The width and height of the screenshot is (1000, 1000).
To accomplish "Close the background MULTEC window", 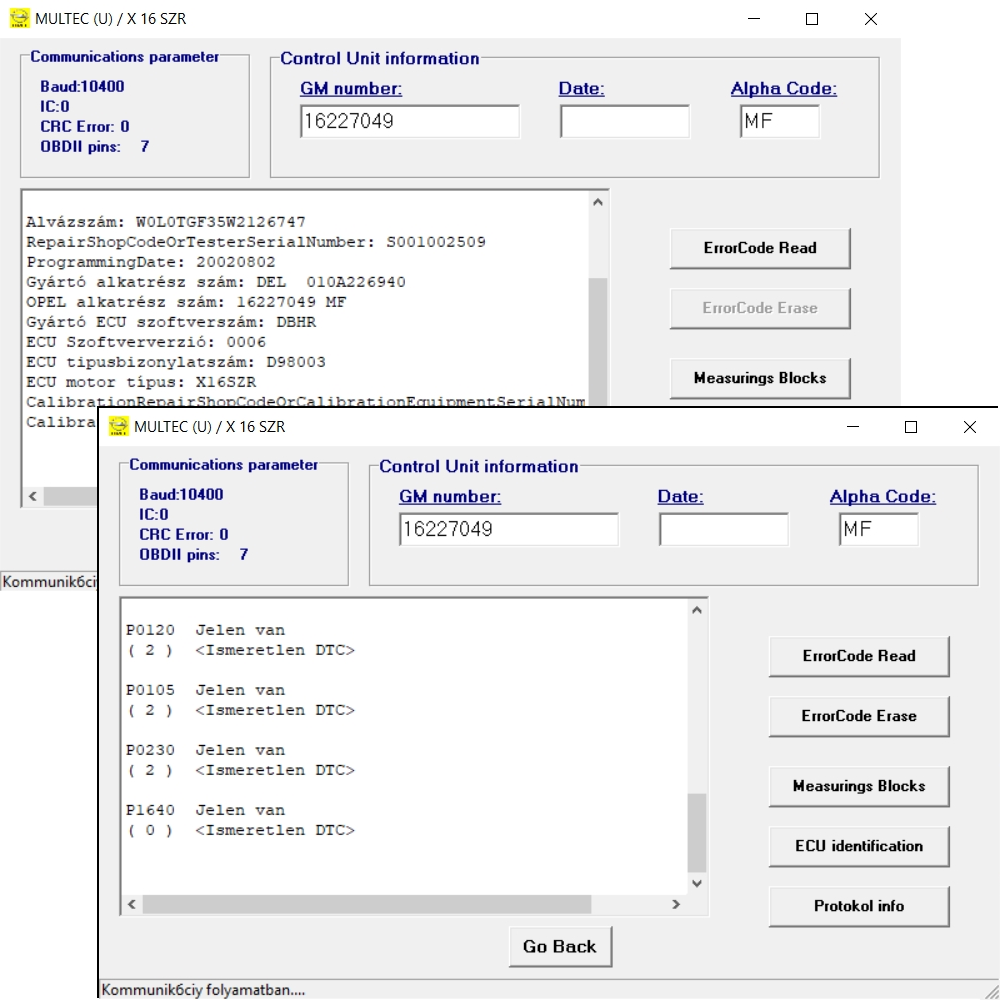I will 870,19.
